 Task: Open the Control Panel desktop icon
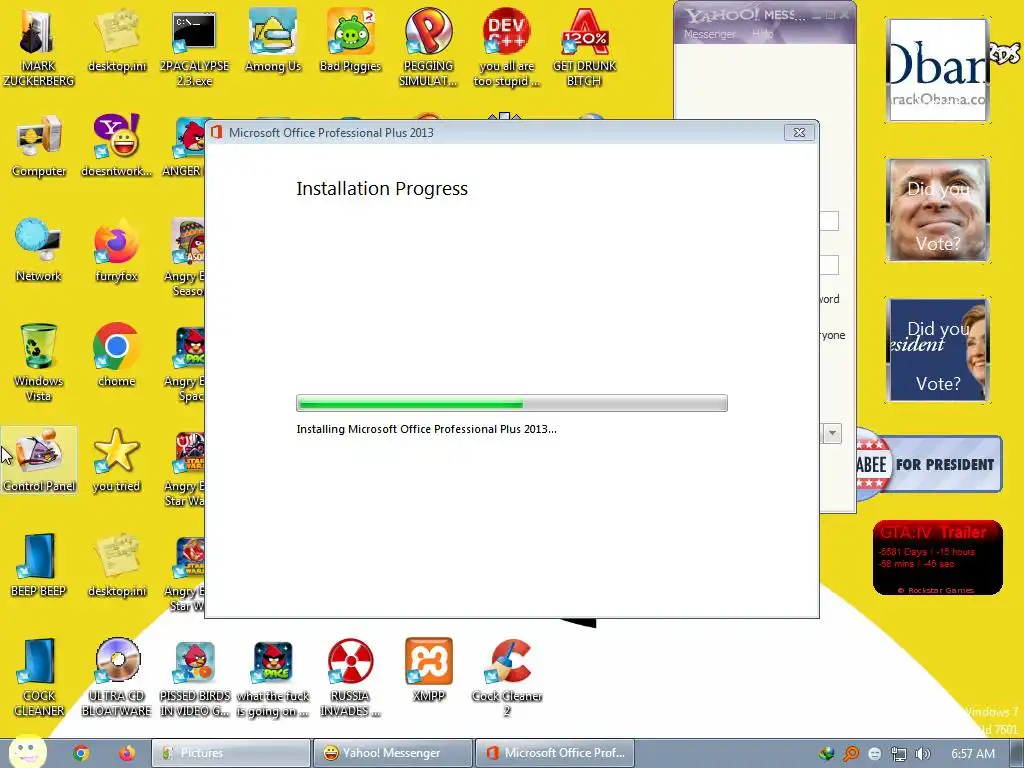point(39,460)
